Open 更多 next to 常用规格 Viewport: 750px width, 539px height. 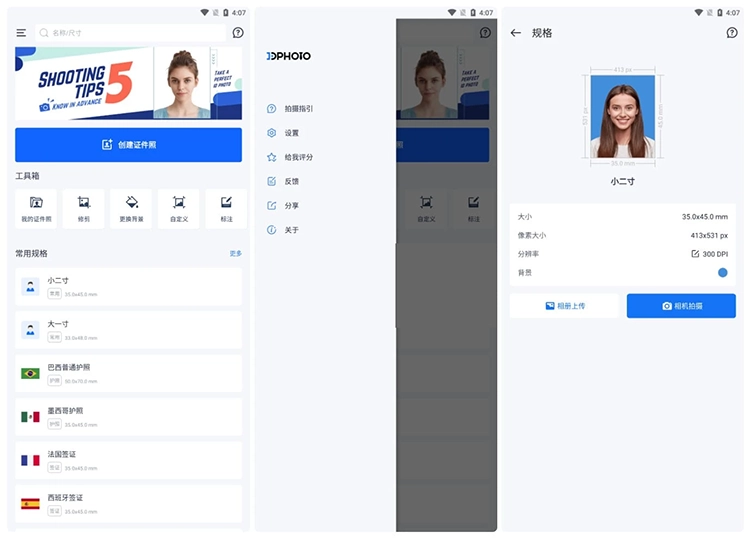(x=235, y=254)
